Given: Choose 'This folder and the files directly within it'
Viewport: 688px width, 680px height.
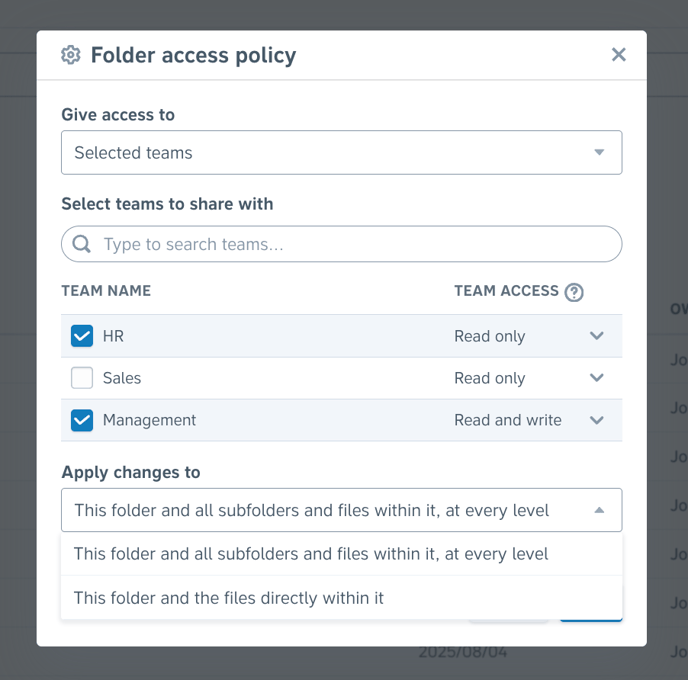Looking at the screenshot, I should coord(341,598).
